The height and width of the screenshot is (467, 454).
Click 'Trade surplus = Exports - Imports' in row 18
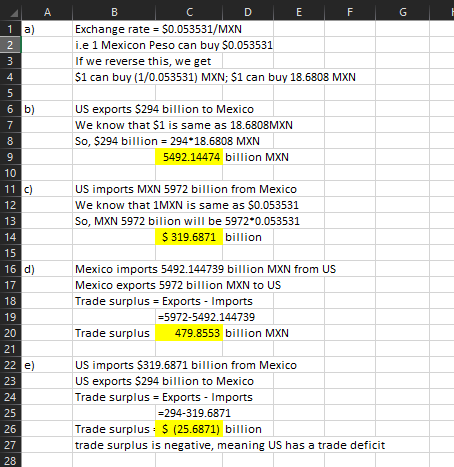pyautogui.click(x=164, y=301)
